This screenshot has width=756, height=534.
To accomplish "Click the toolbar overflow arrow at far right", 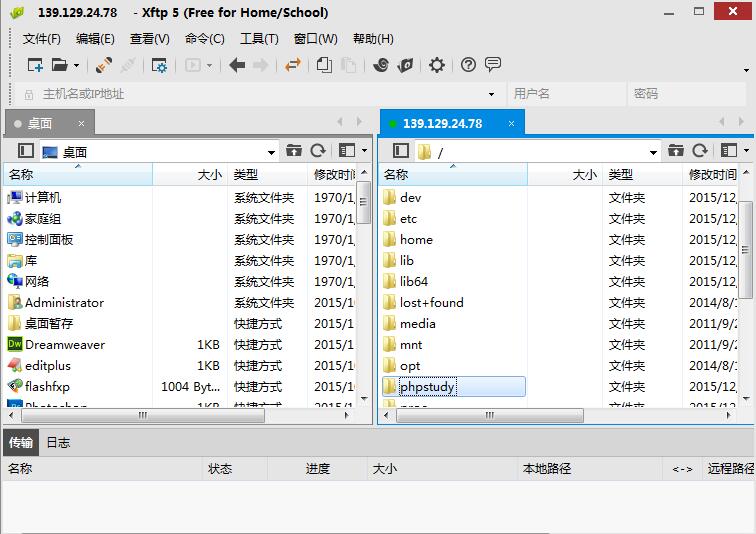I will pos(746,70).
